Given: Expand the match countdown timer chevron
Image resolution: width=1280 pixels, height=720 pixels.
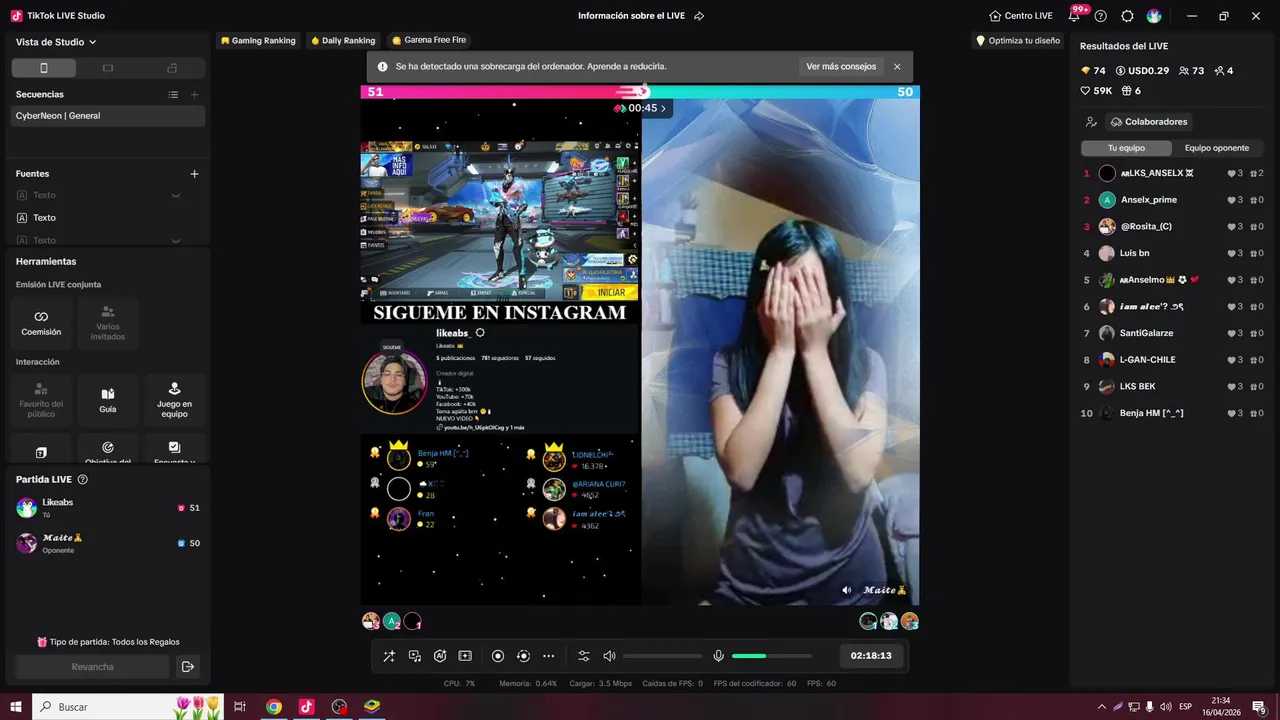Looking at the screenshot, I should (663, 108).
